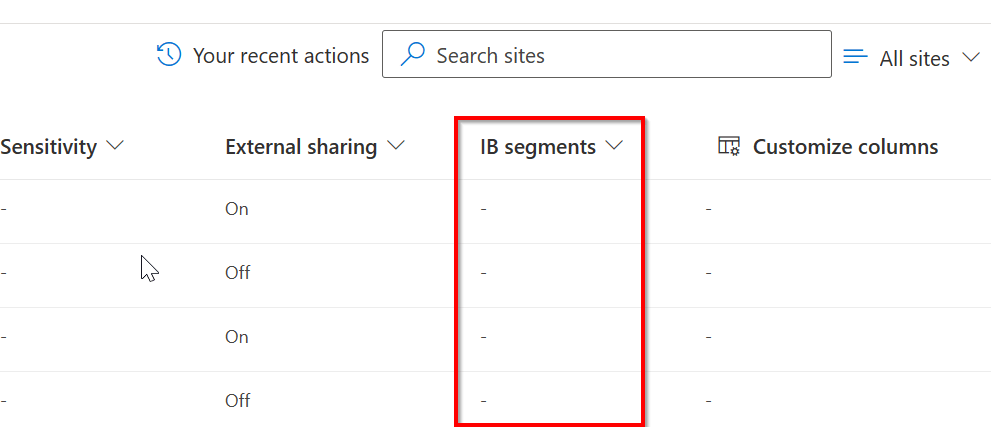Select the third row's External sharing On value
This screenshot has height=427, width=991.
(237, 337)
